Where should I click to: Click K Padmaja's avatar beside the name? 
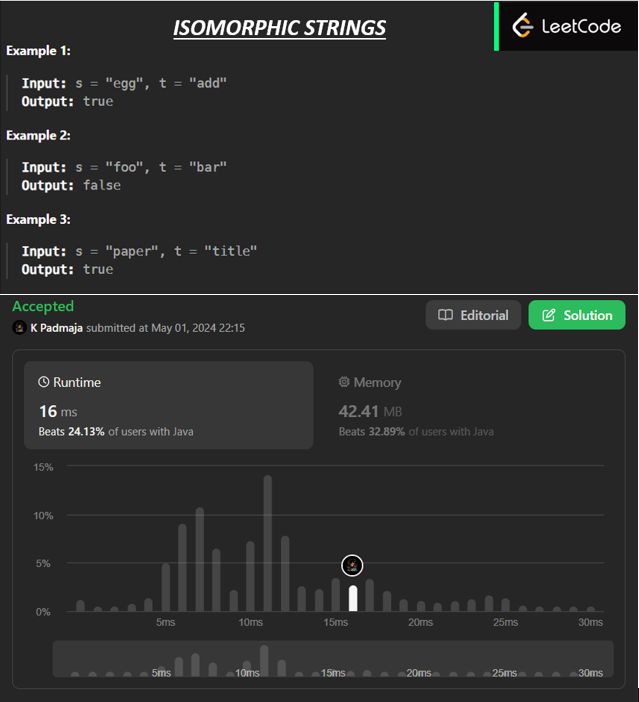coord(19,328)
